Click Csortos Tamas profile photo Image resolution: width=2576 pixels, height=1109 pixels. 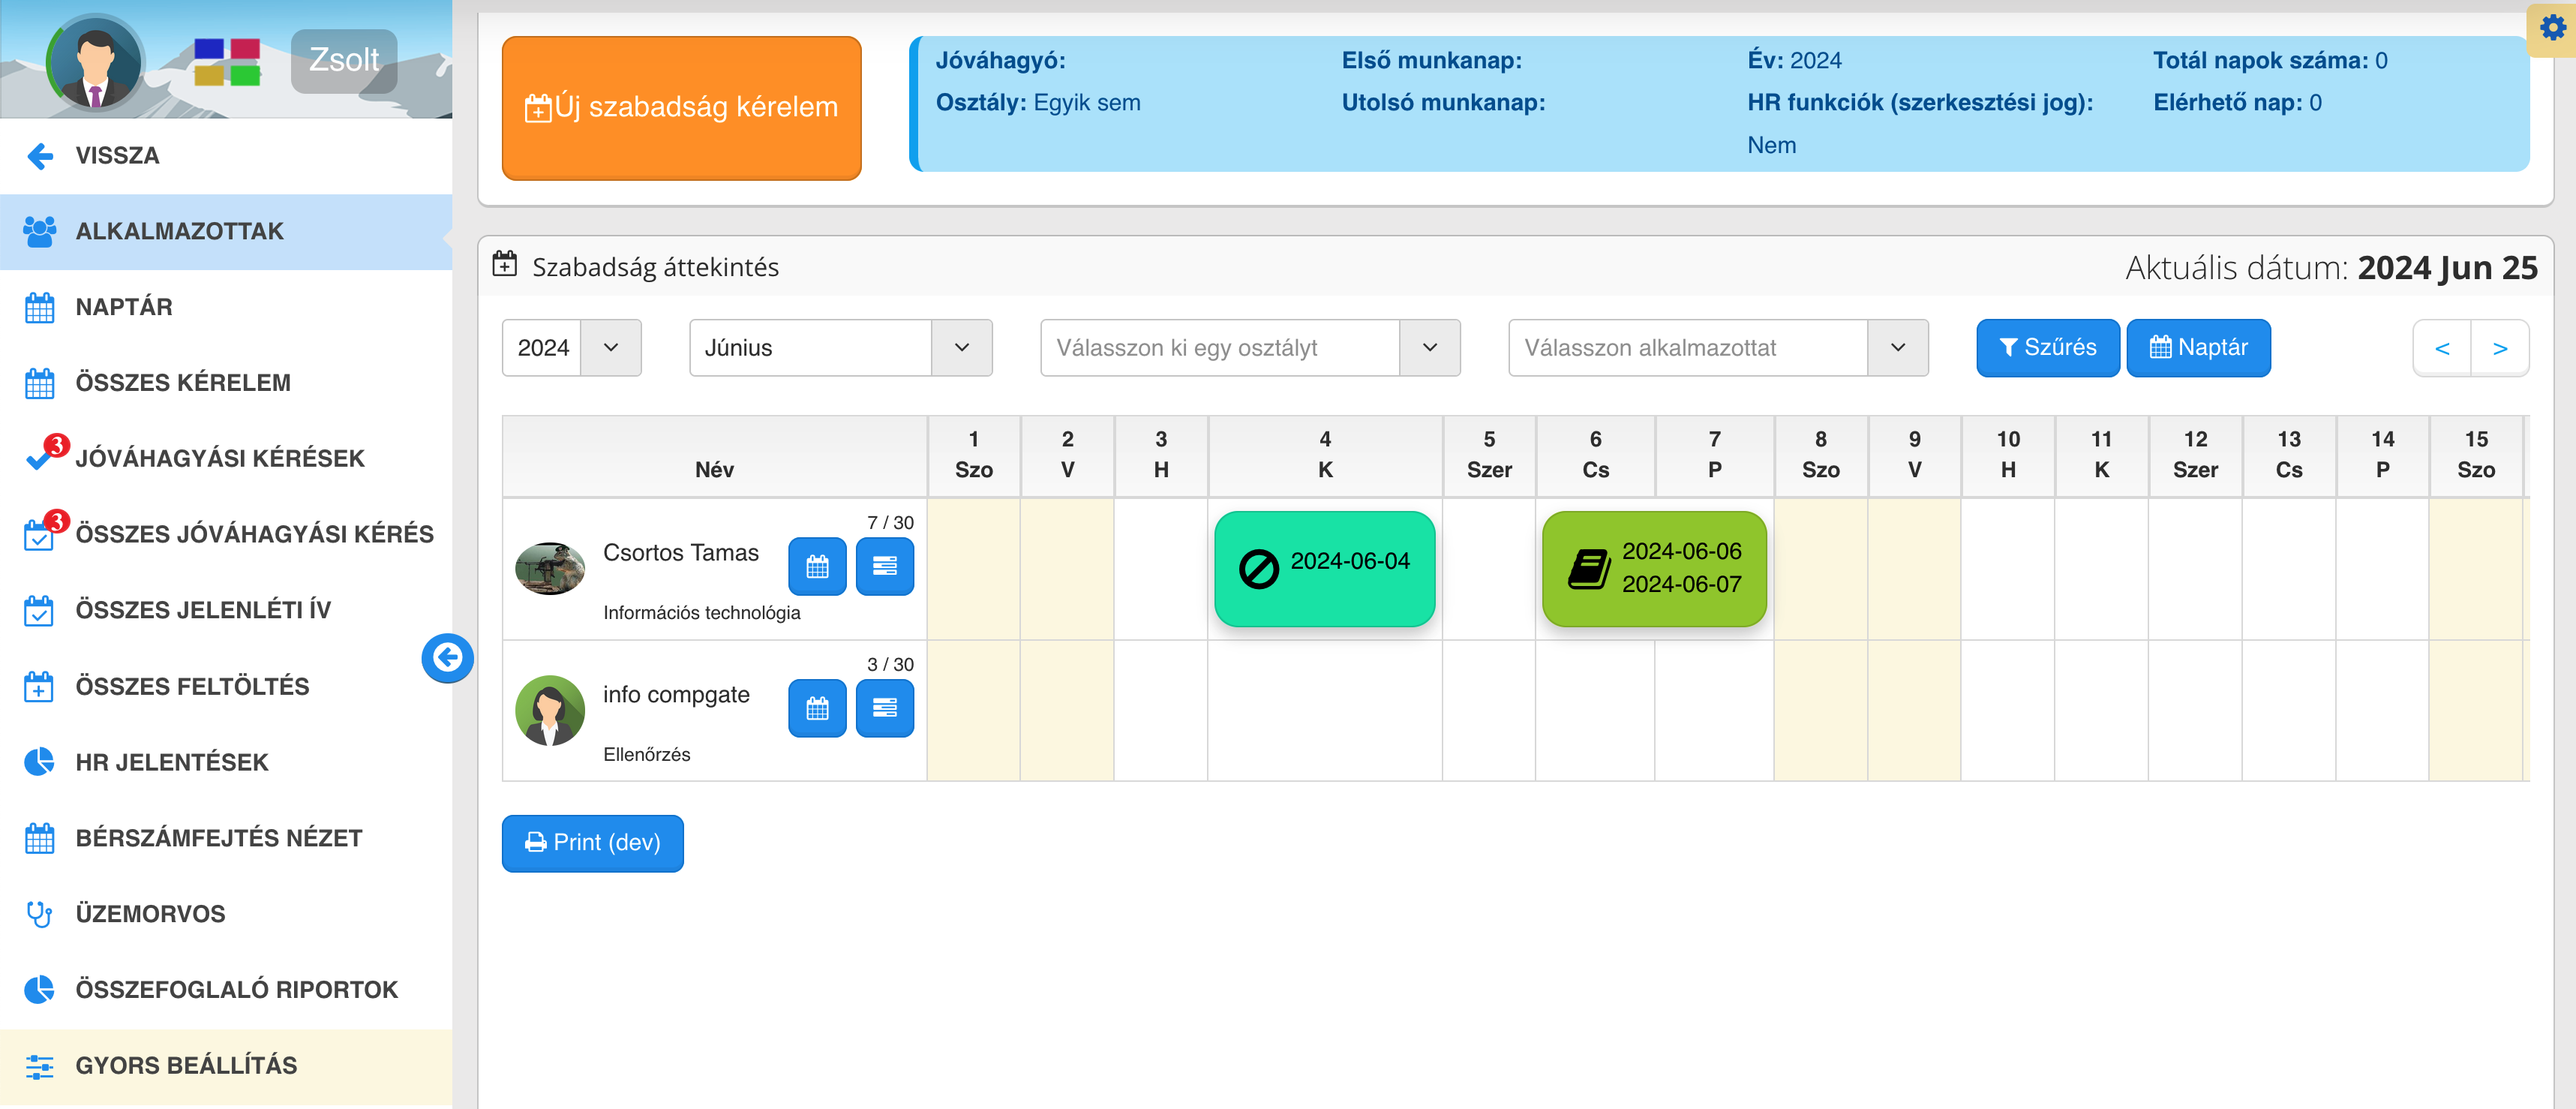pyautogui.click(x=550, y=569)
